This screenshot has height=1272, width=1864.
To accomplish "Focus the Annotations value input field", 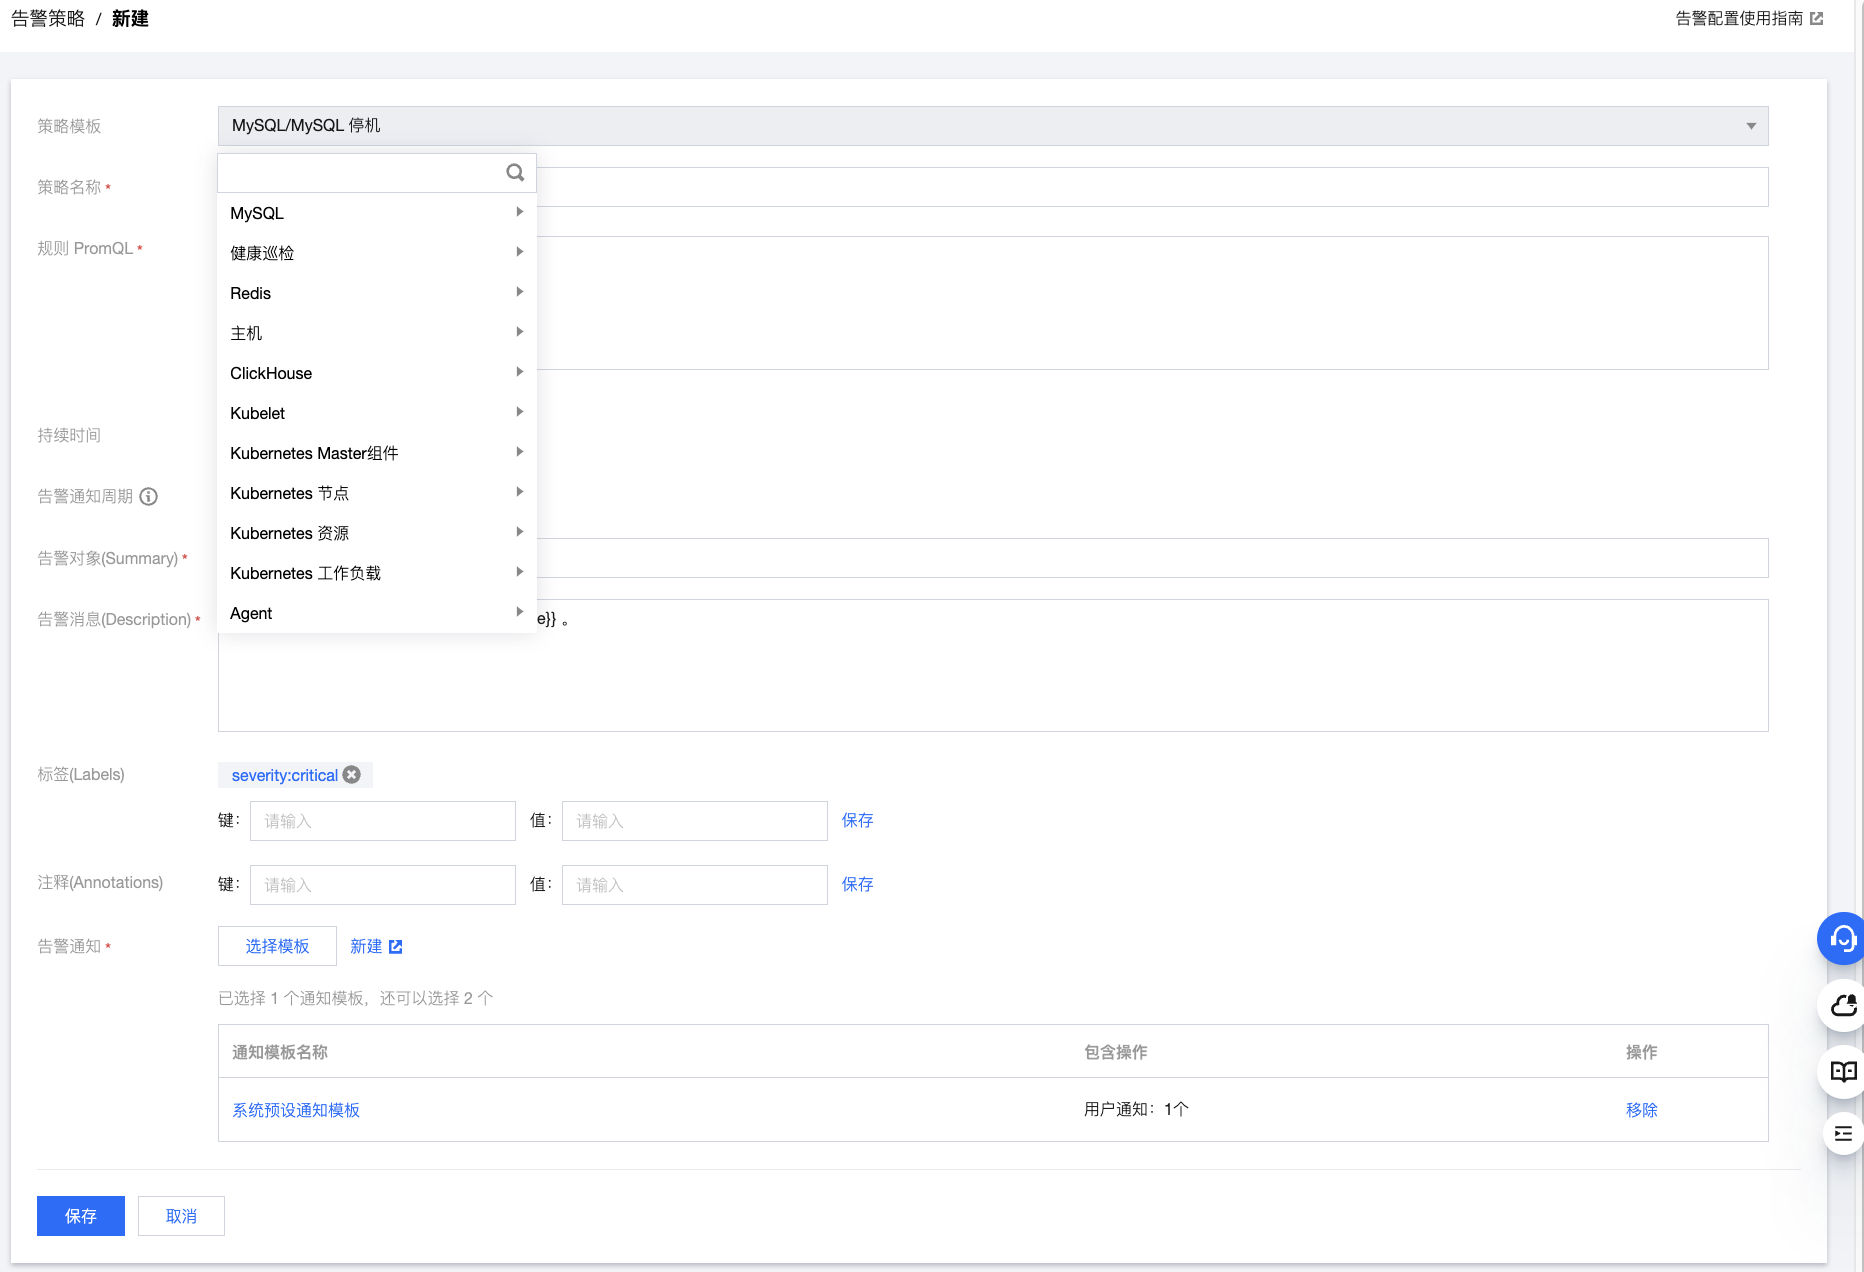I will coord(695,885).
